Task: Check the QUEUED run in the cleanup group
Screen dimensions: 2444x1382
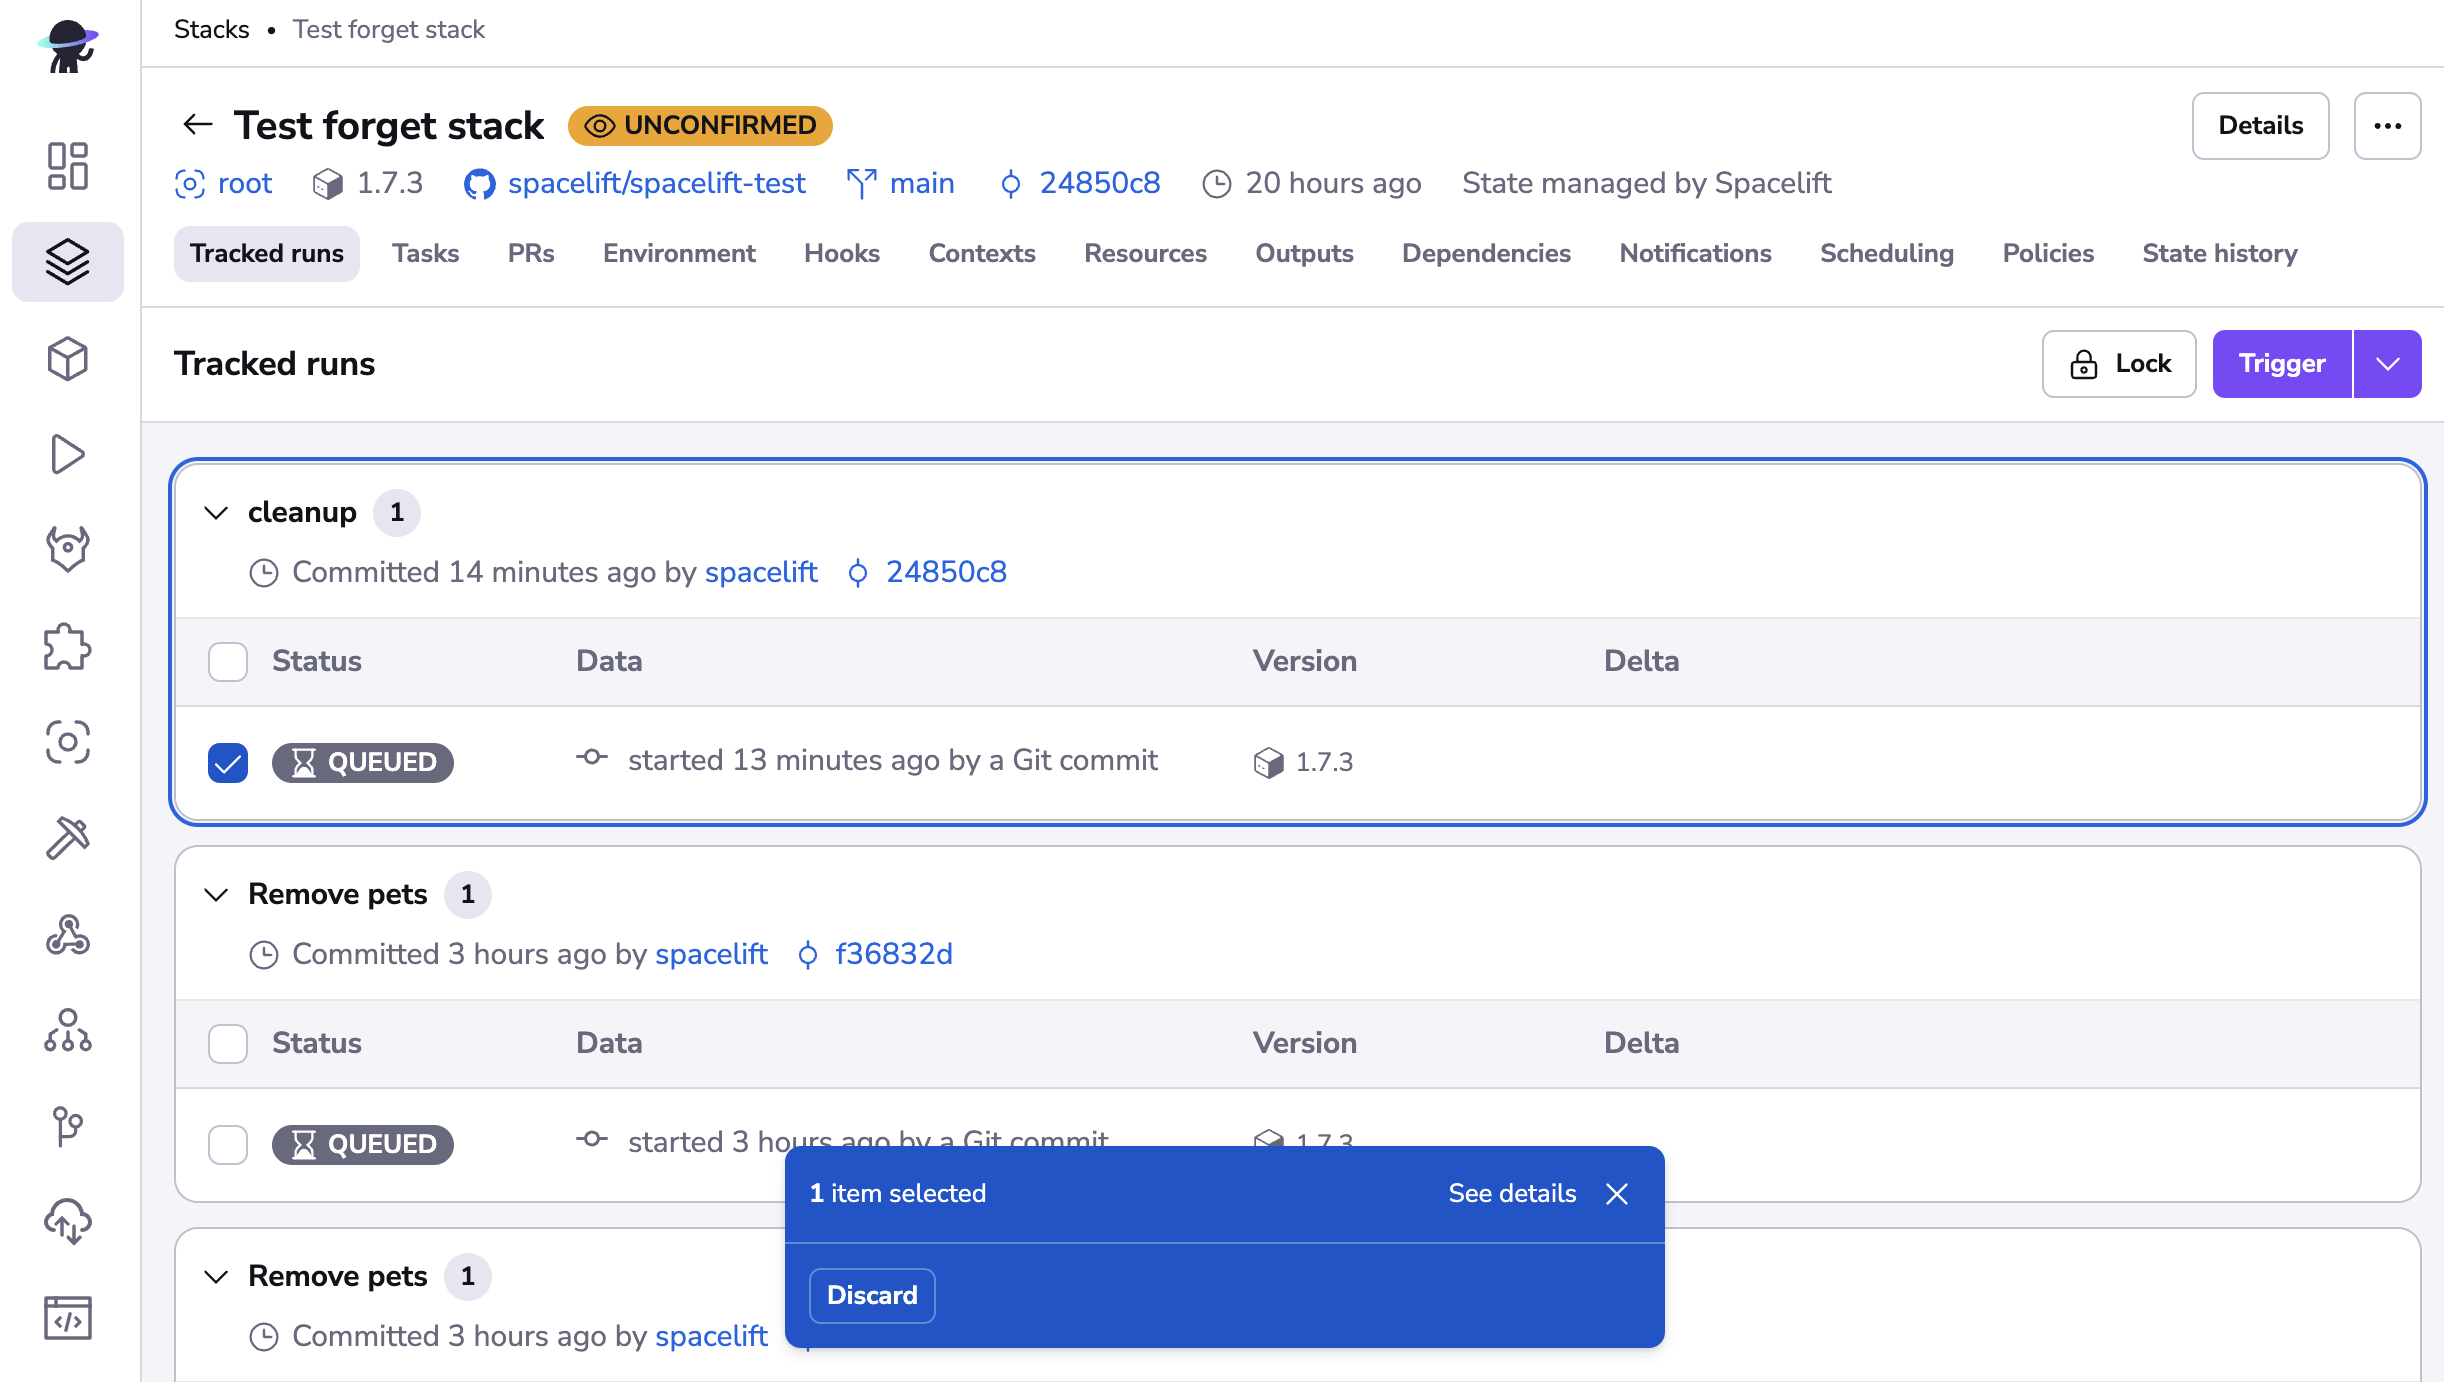Action: click(x=228, y=762)
